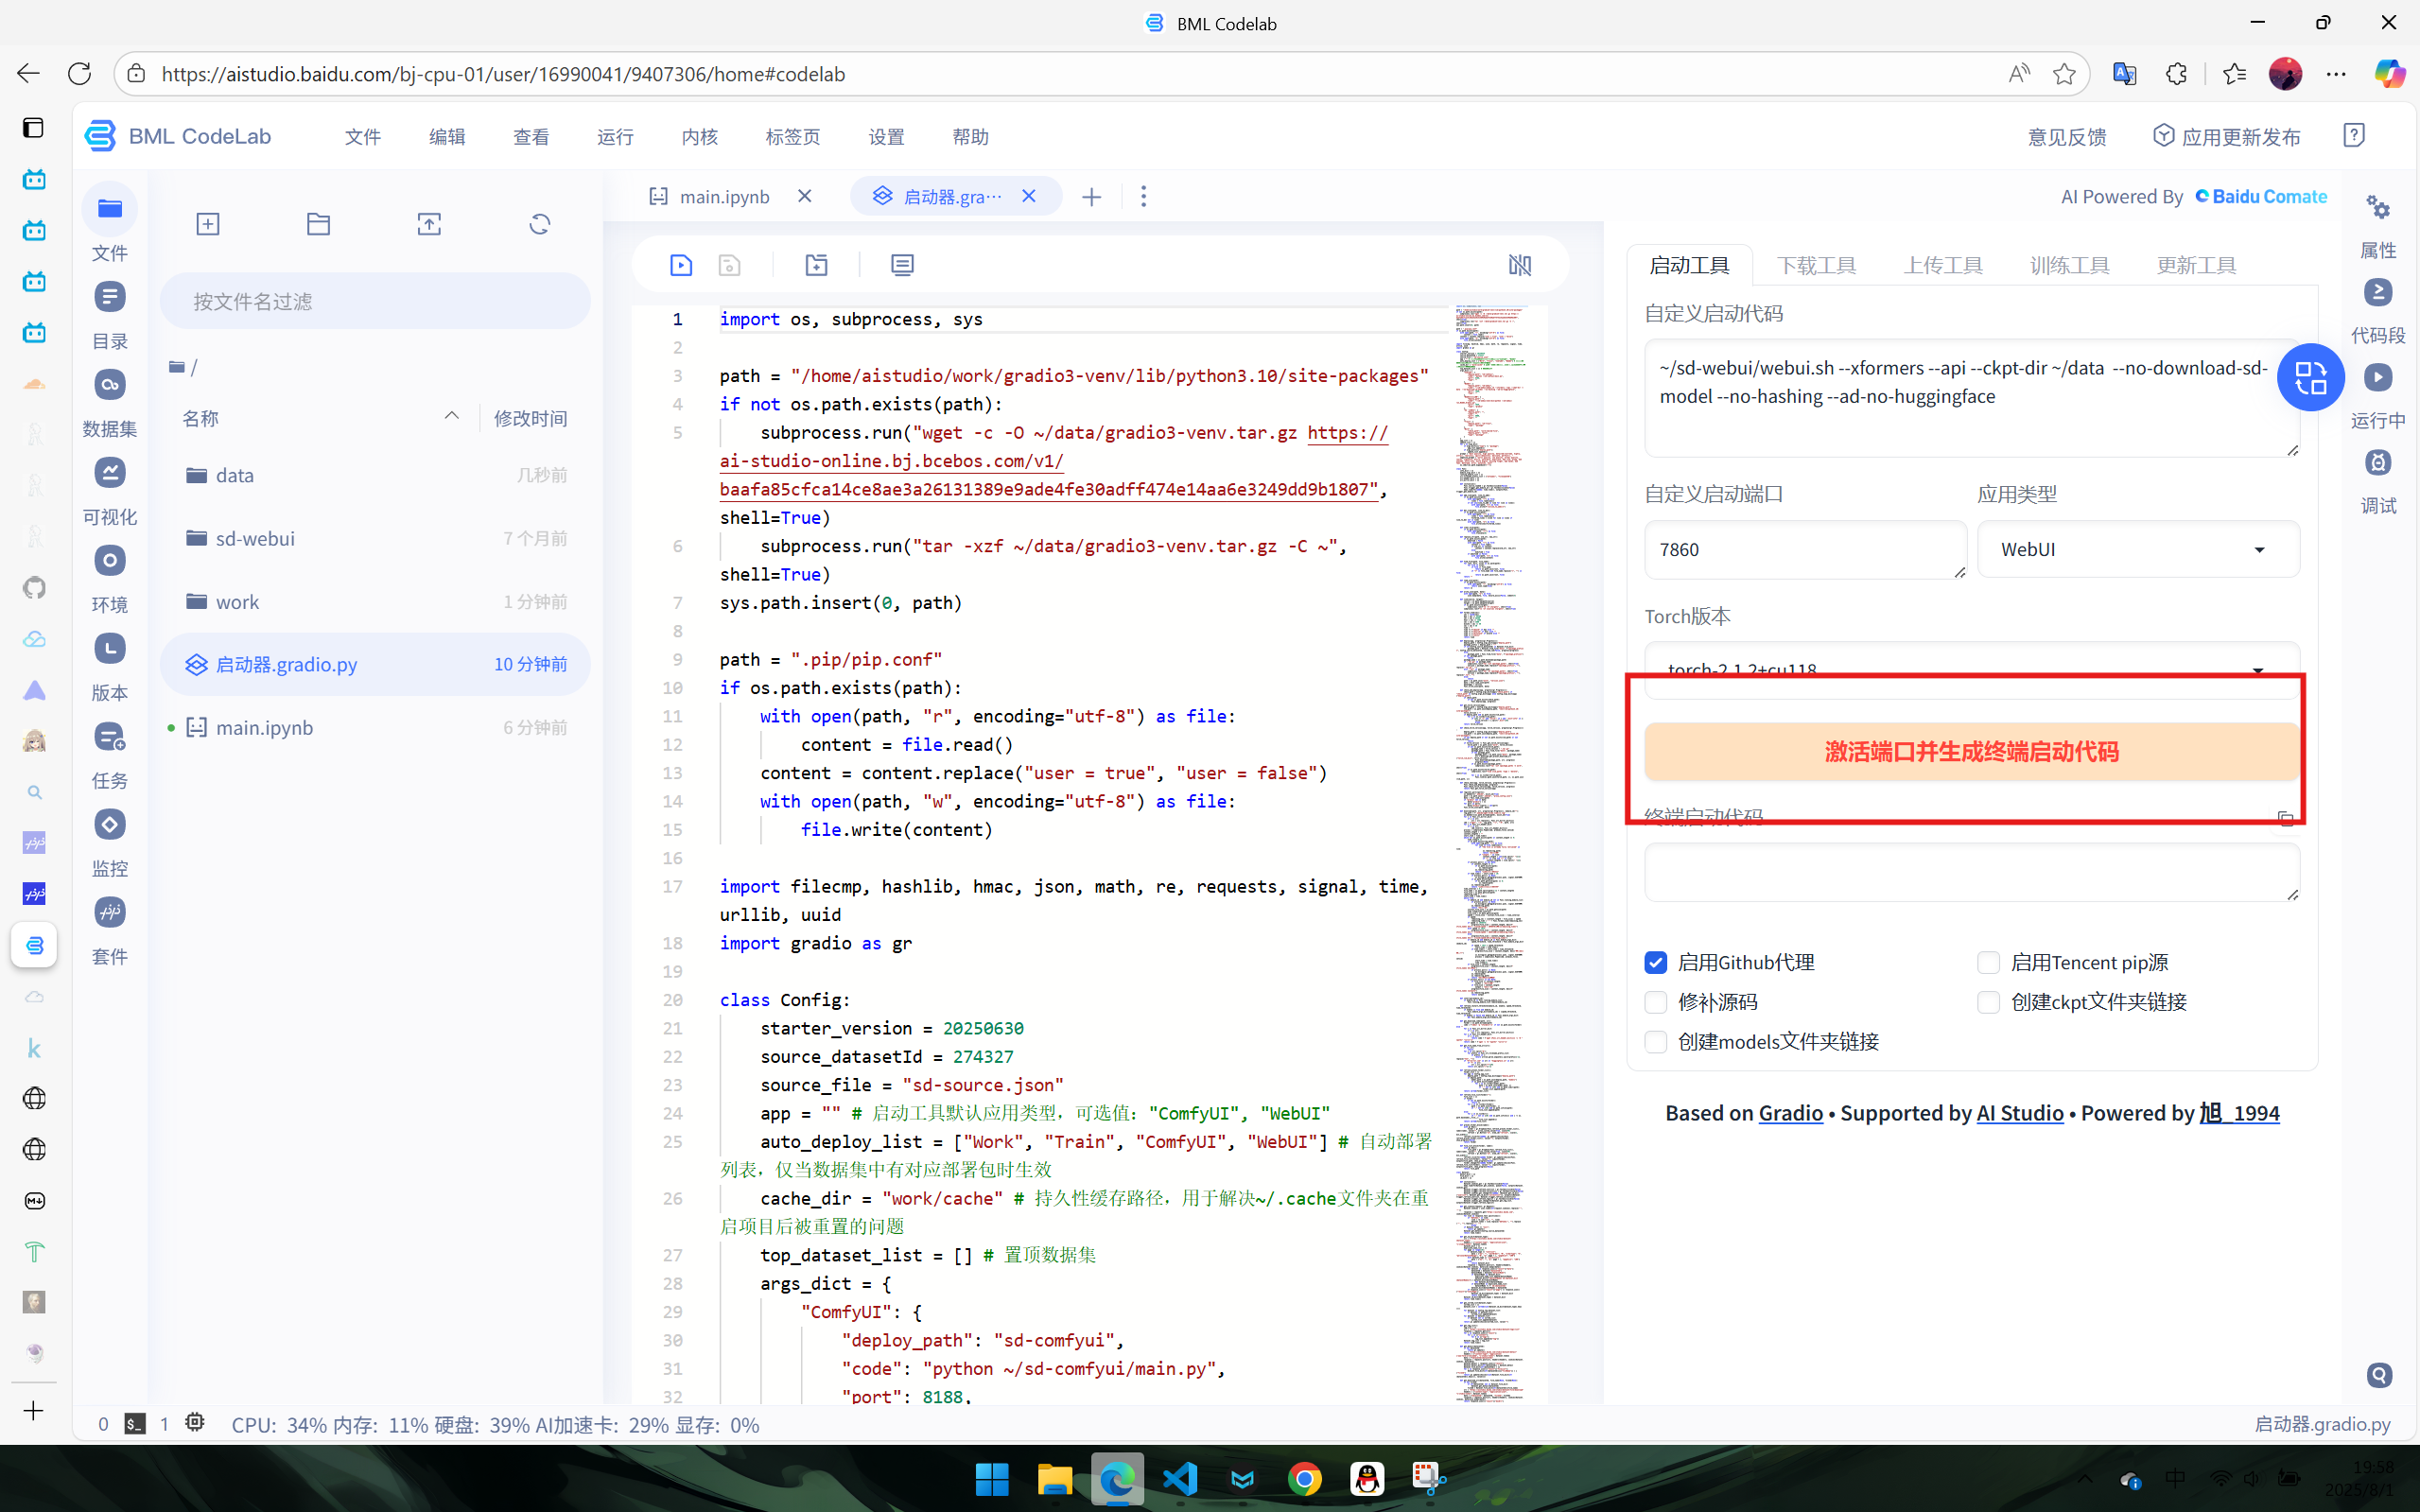Toggle the 名称 column sort arrow
Image resolution: width=2420 pixels, height=1512 pixels.
[452, 416]
